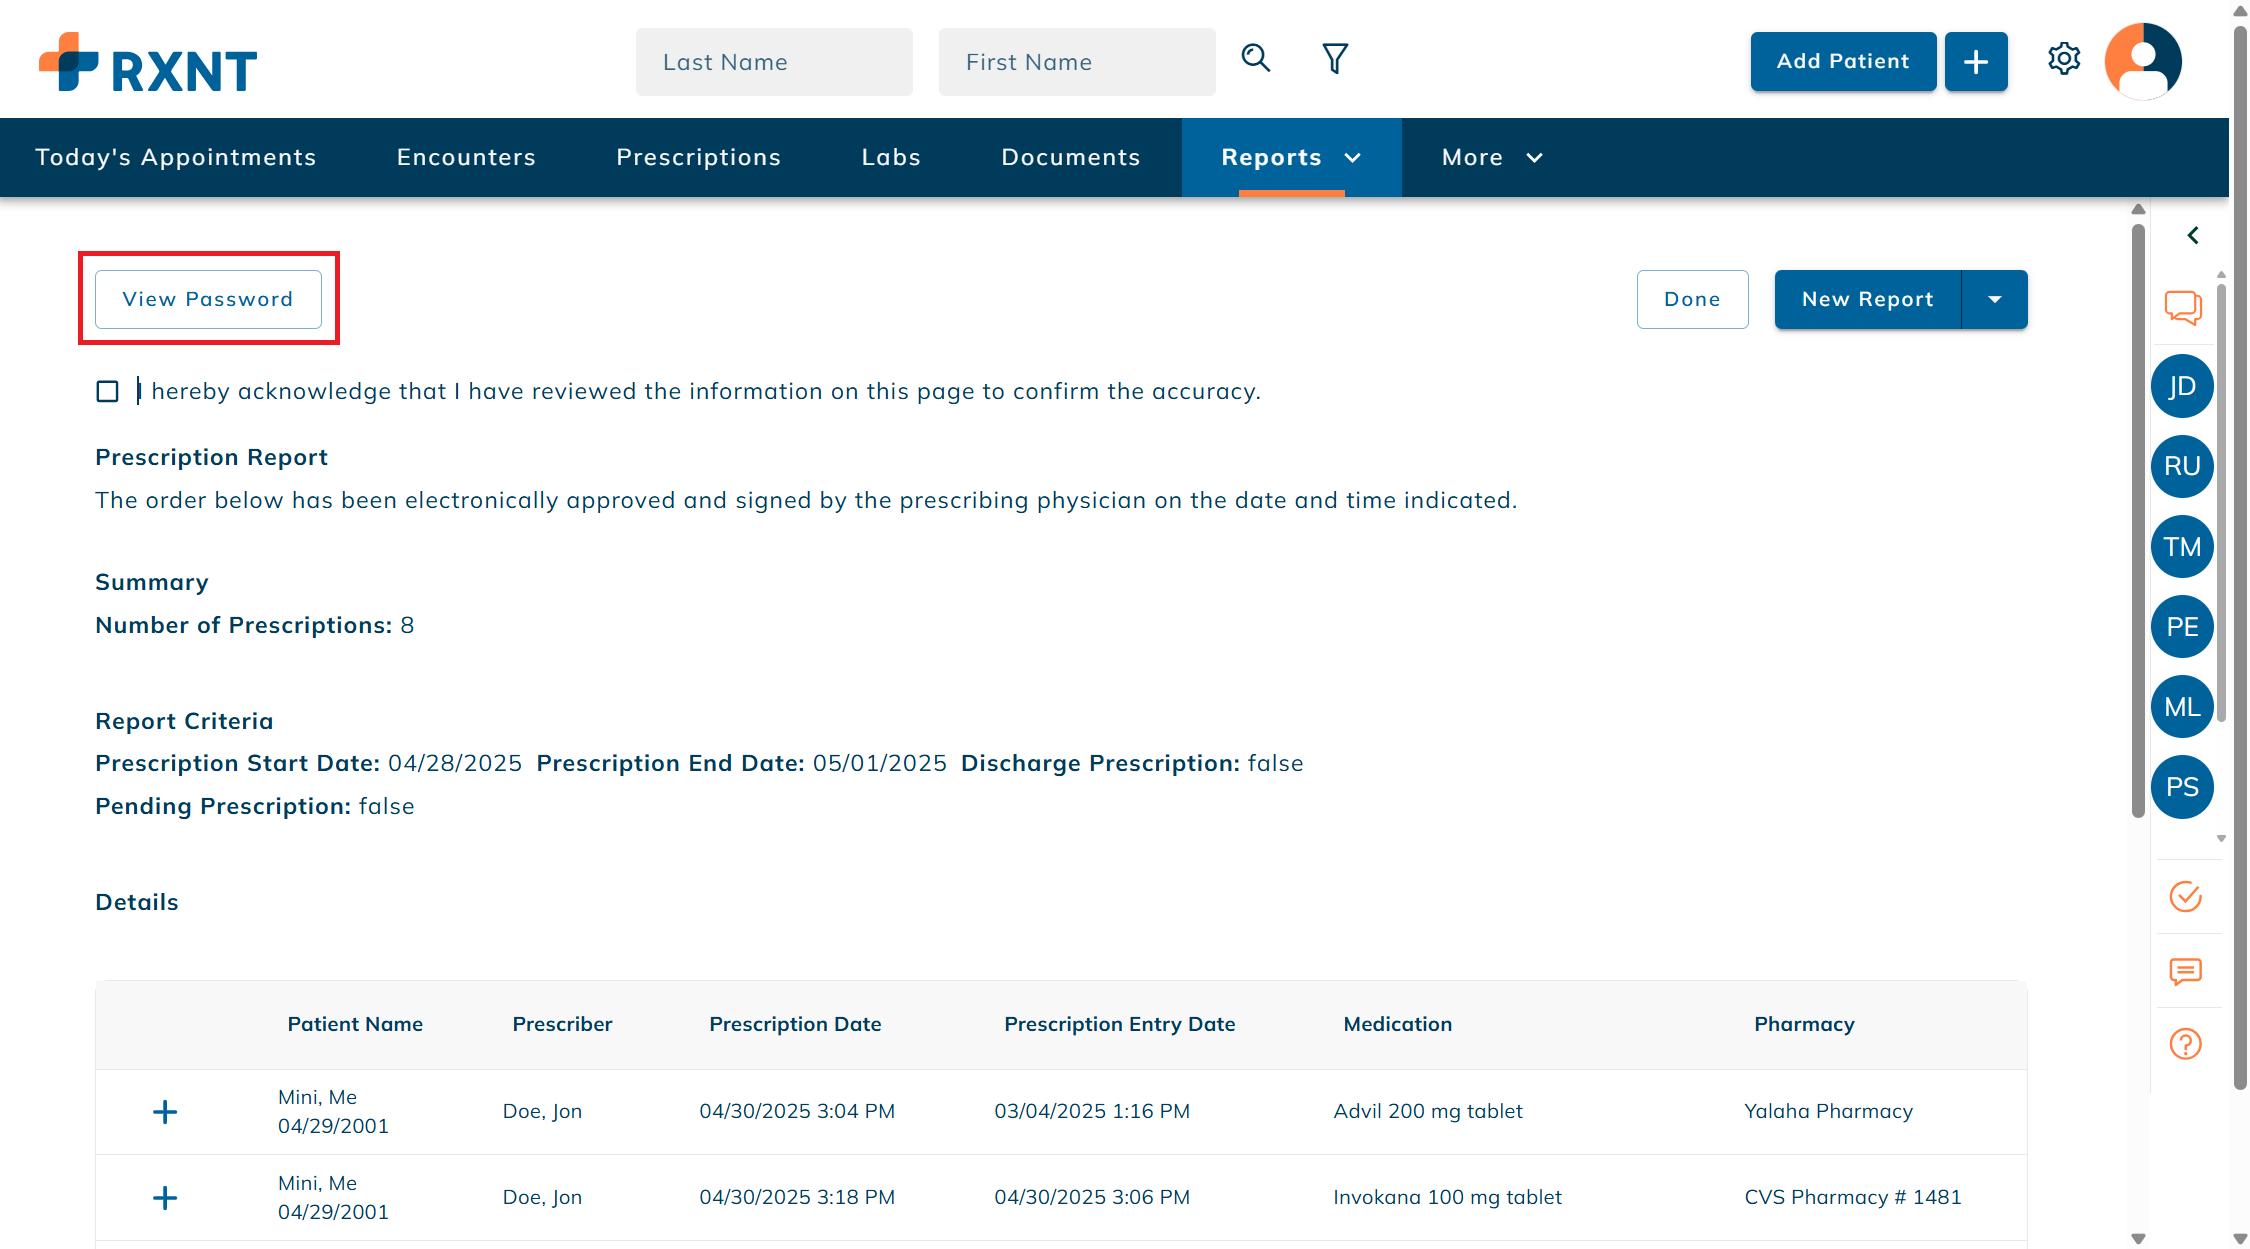Viewport: 2250px width, 1249px height.
Task: Open the Documents tab
Action: (1070, 157)
